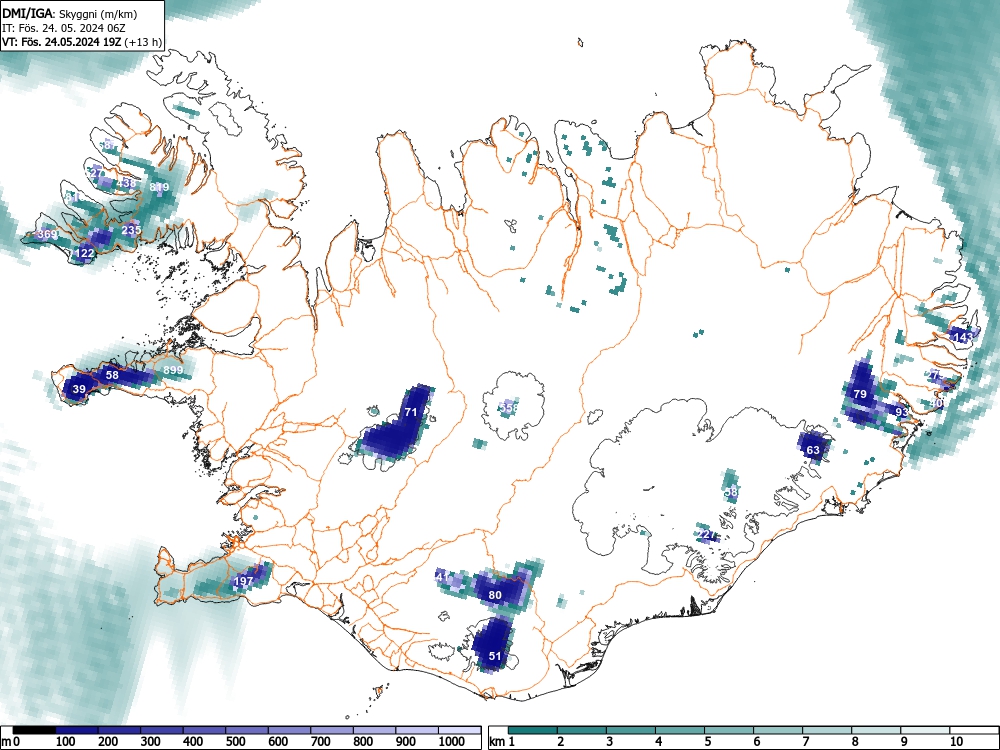Screen dimensions: 1000x750
Task: Click the '10' label in the km legend
Action: pyautogui.click(x=955, y=742)
